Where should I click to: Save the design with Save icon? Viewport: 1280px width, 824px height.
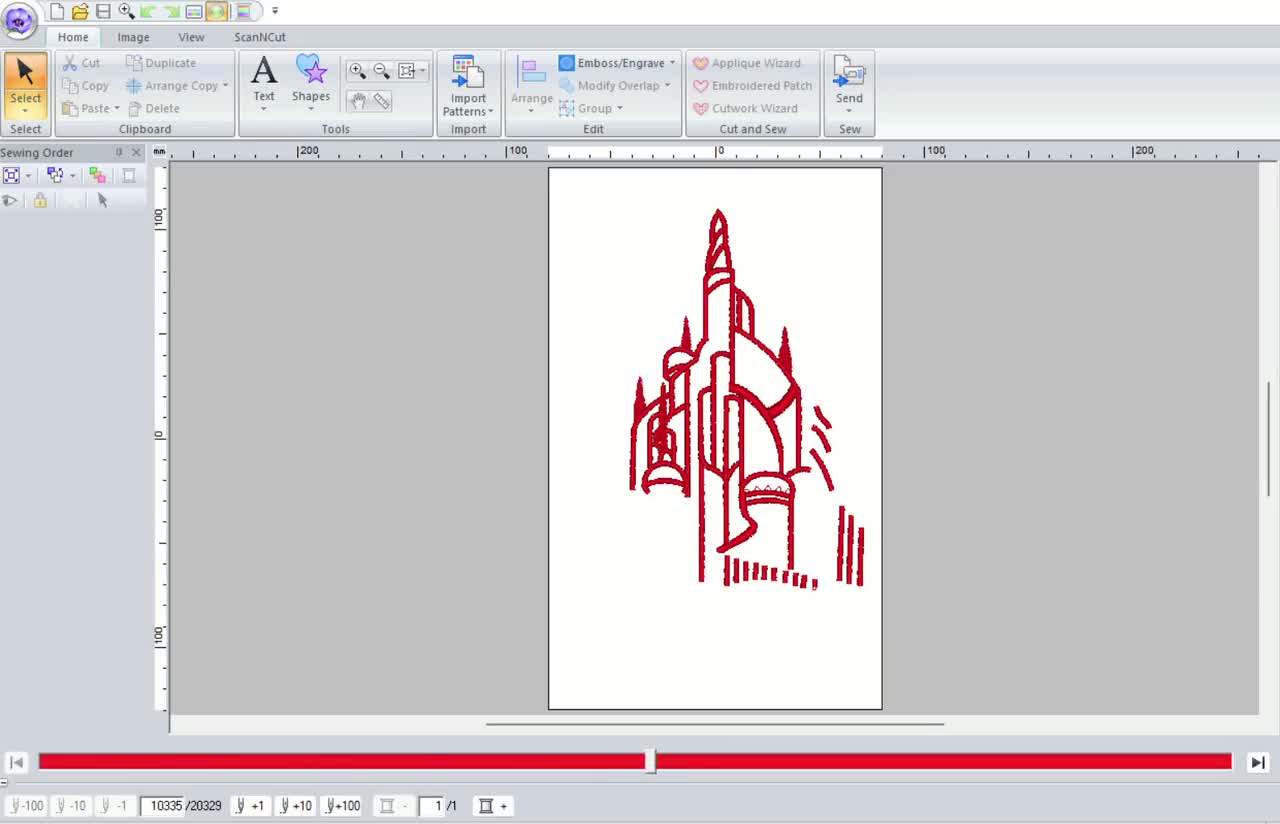pos(103,11)
